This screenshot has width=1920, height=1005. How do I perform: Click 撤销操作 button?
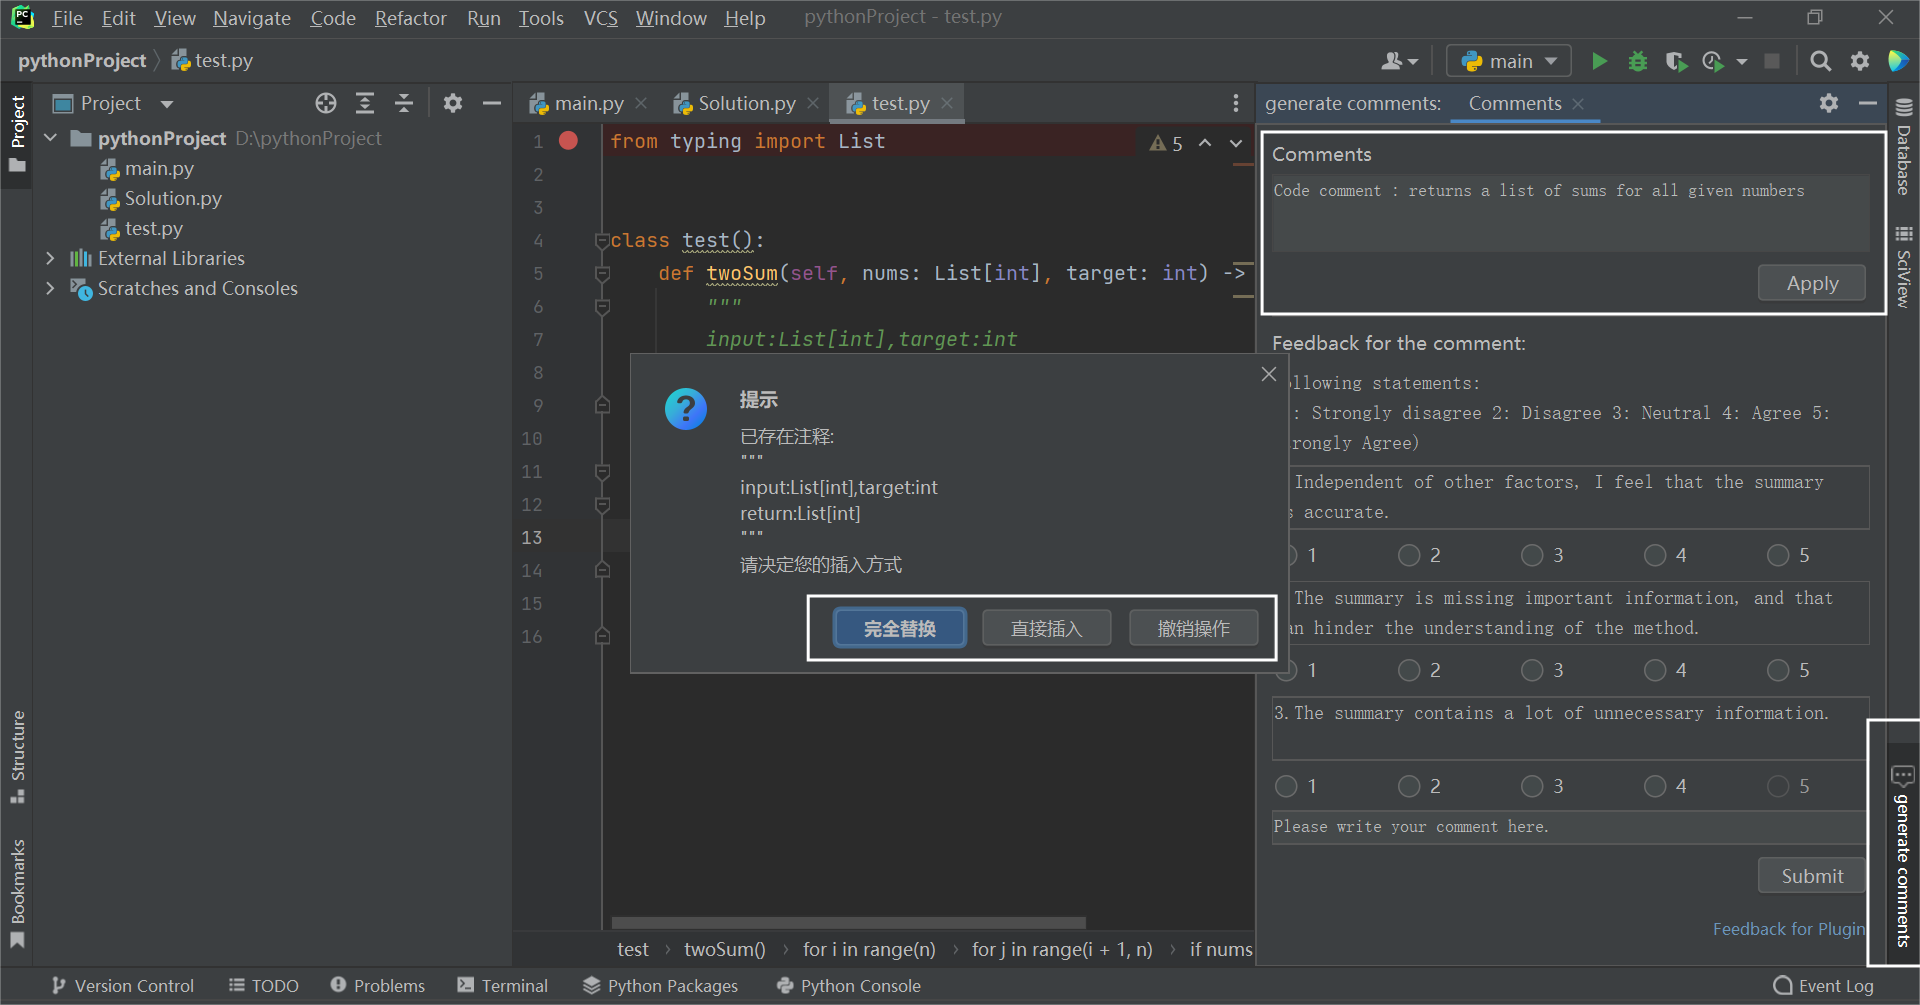tap(1194, 628)
